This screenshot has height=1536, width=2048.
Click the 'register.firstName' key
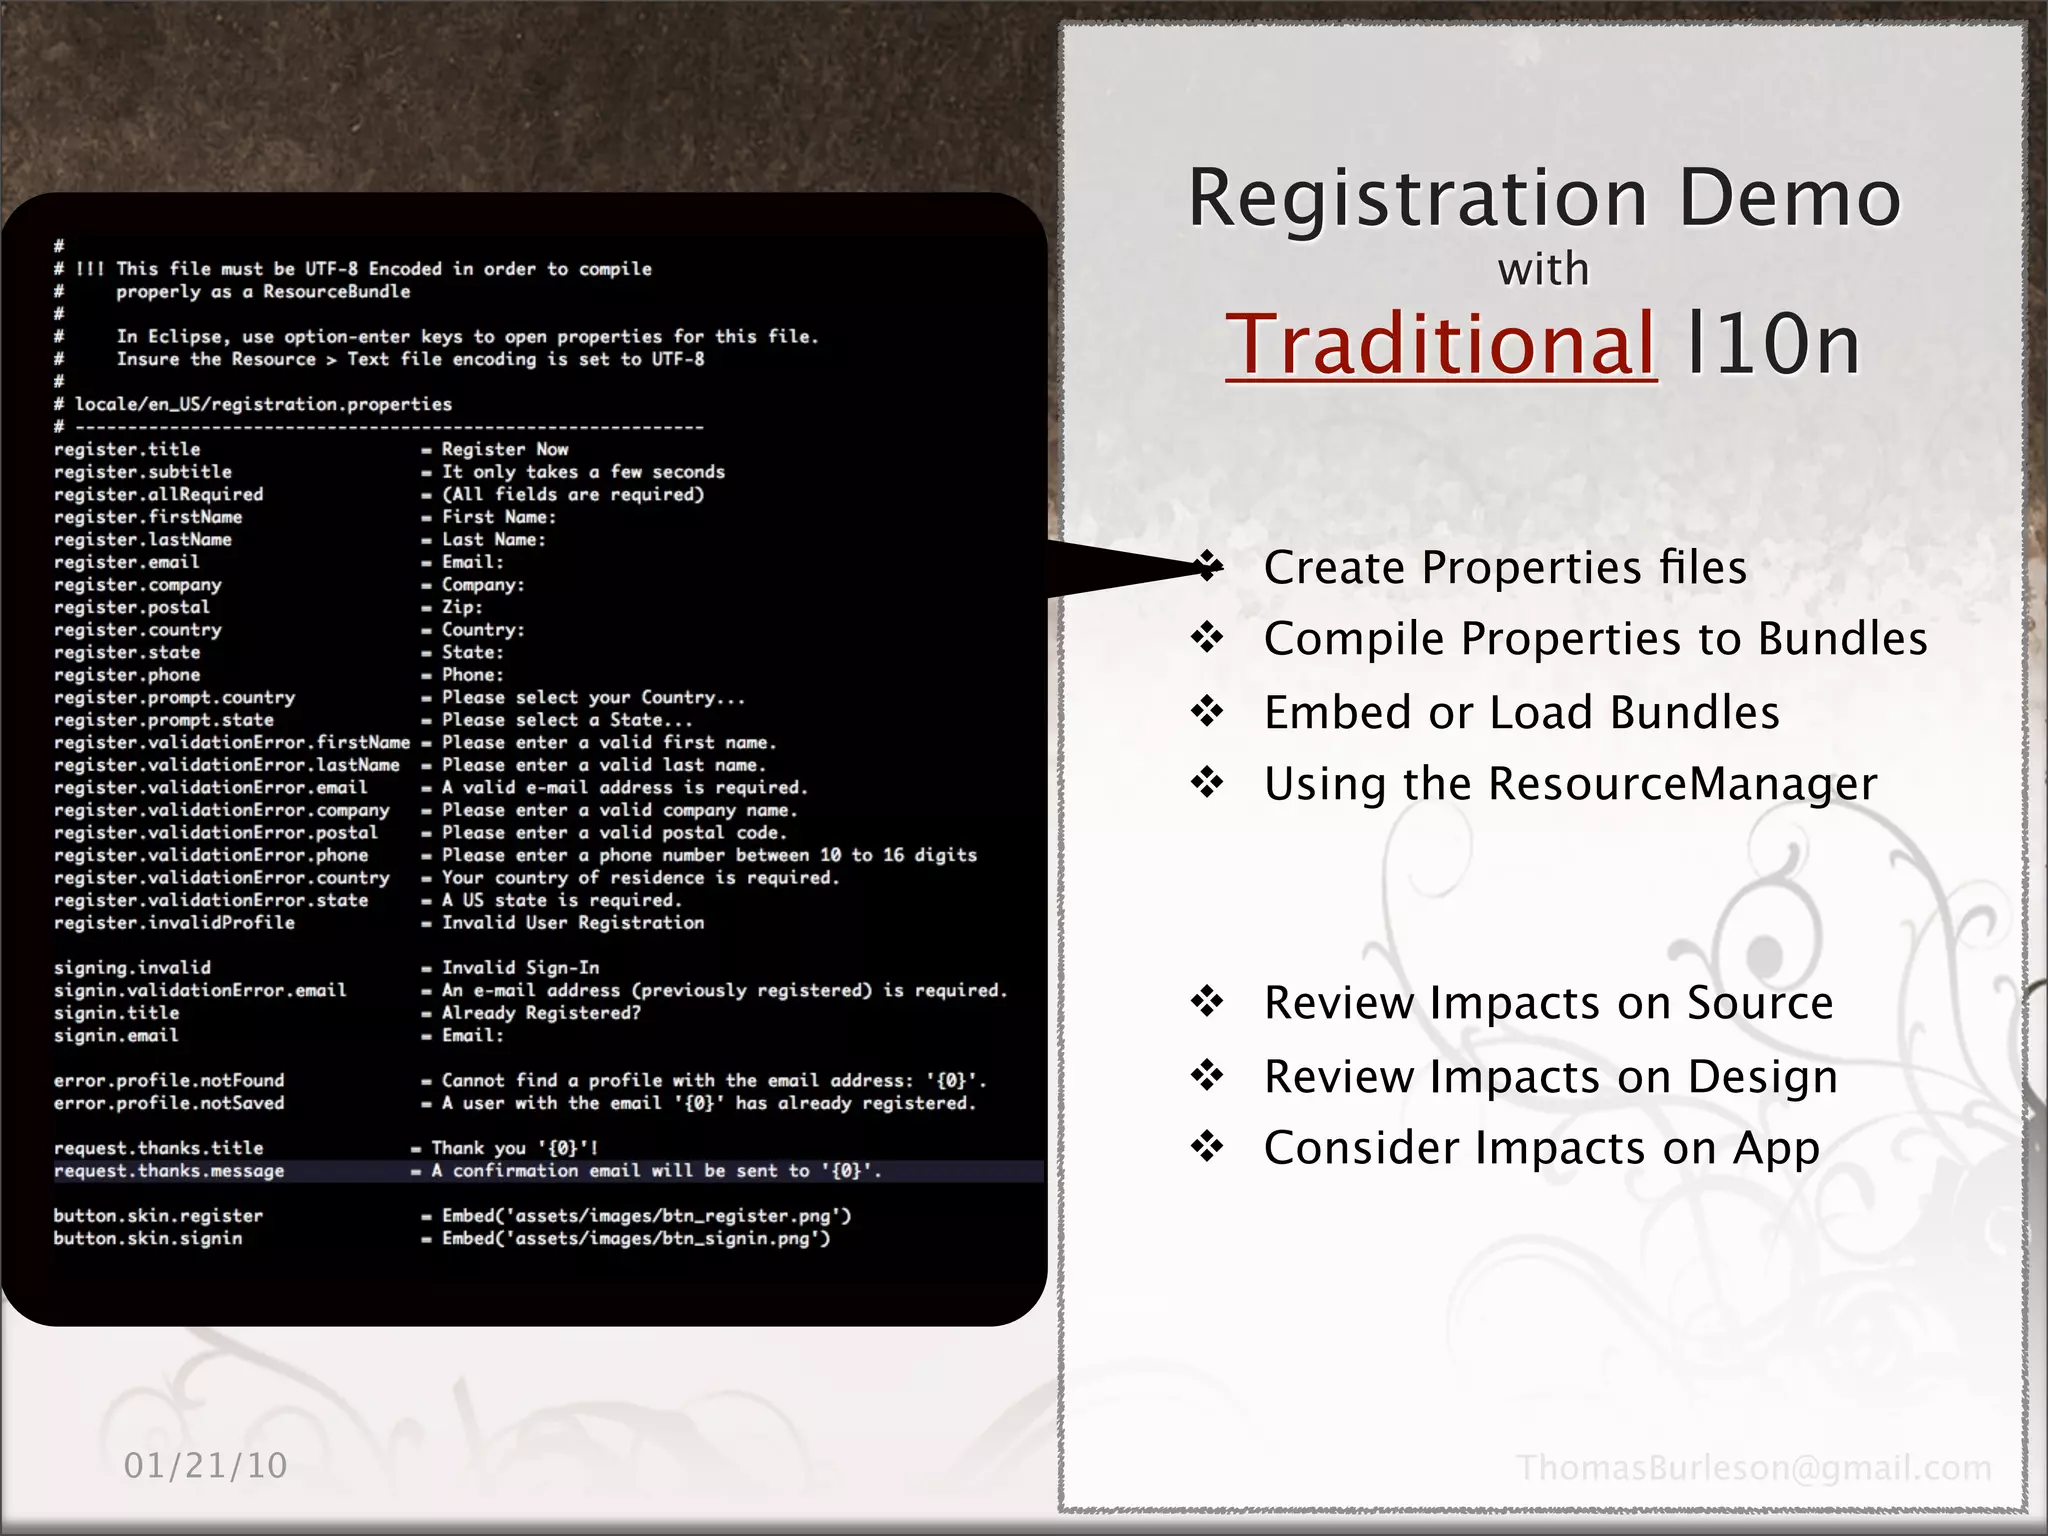click(x=148, y=517)
